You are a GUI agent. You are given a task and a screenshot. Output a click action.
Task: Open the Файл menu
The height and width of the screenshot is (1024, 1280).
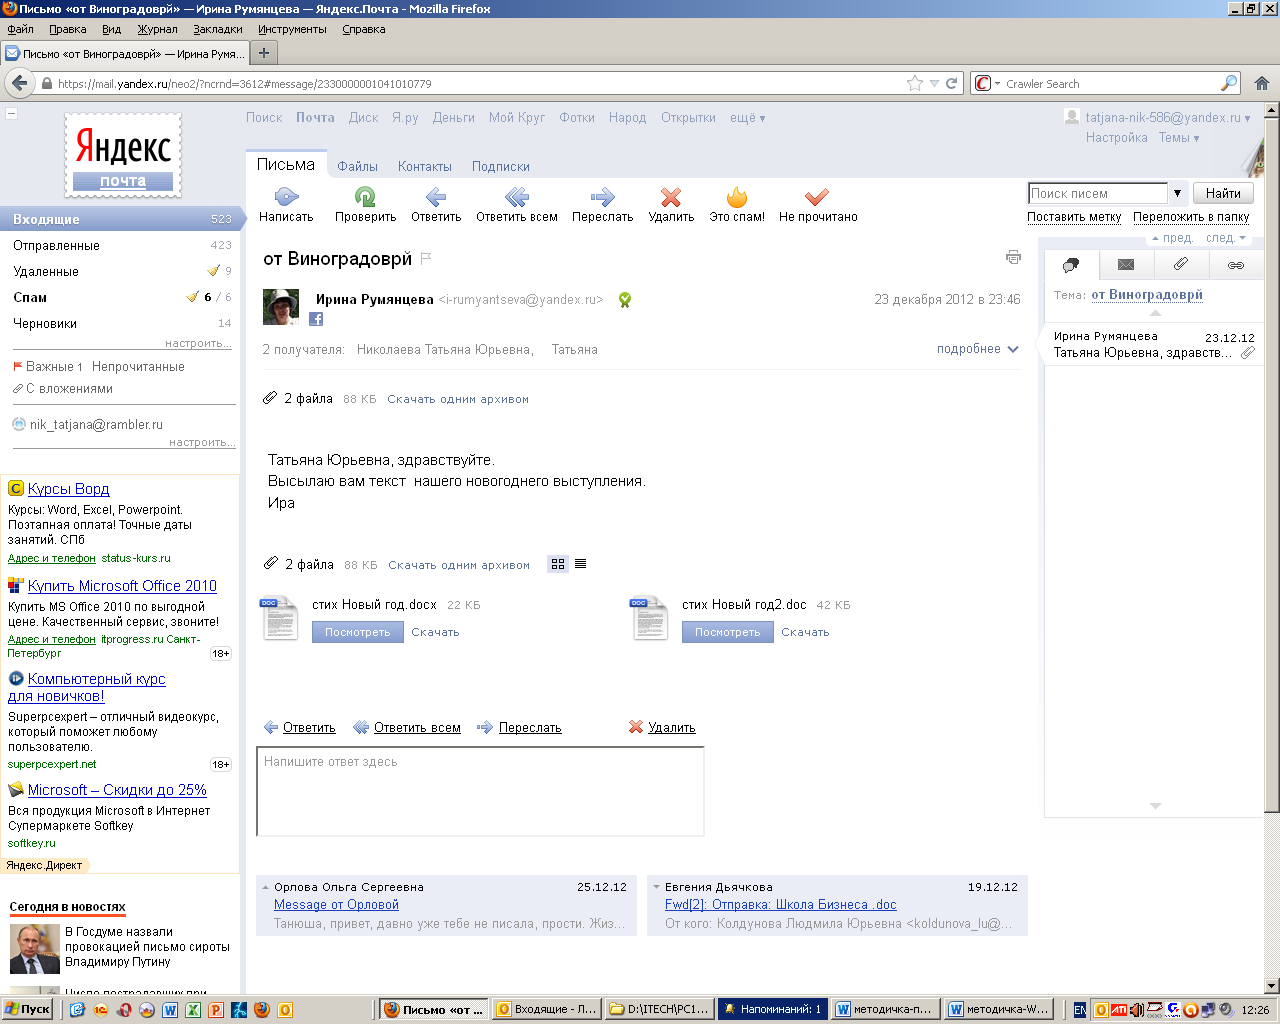tap(20, 29)
